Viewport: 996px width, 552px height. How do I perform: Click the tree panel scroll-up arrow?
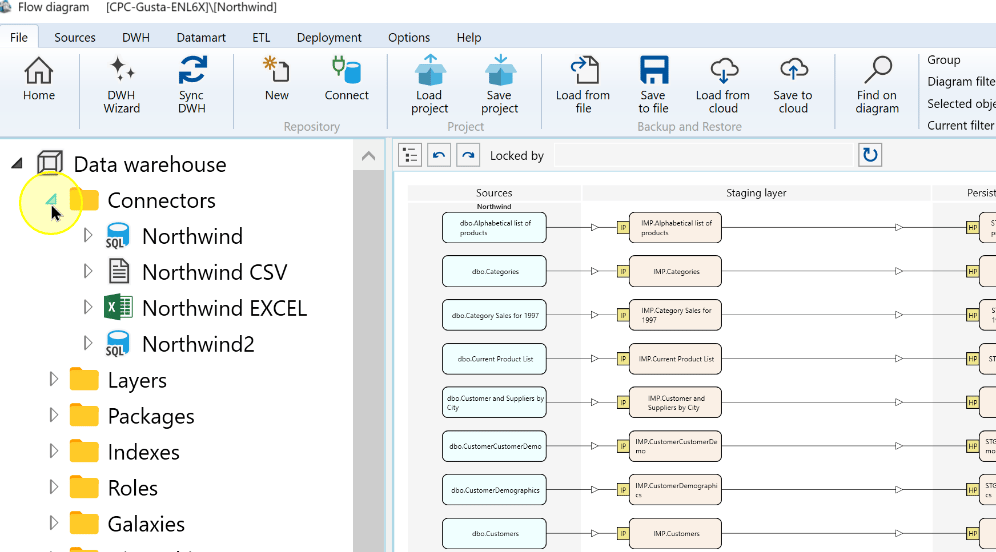pyautogui.click(x=368, y=156)
